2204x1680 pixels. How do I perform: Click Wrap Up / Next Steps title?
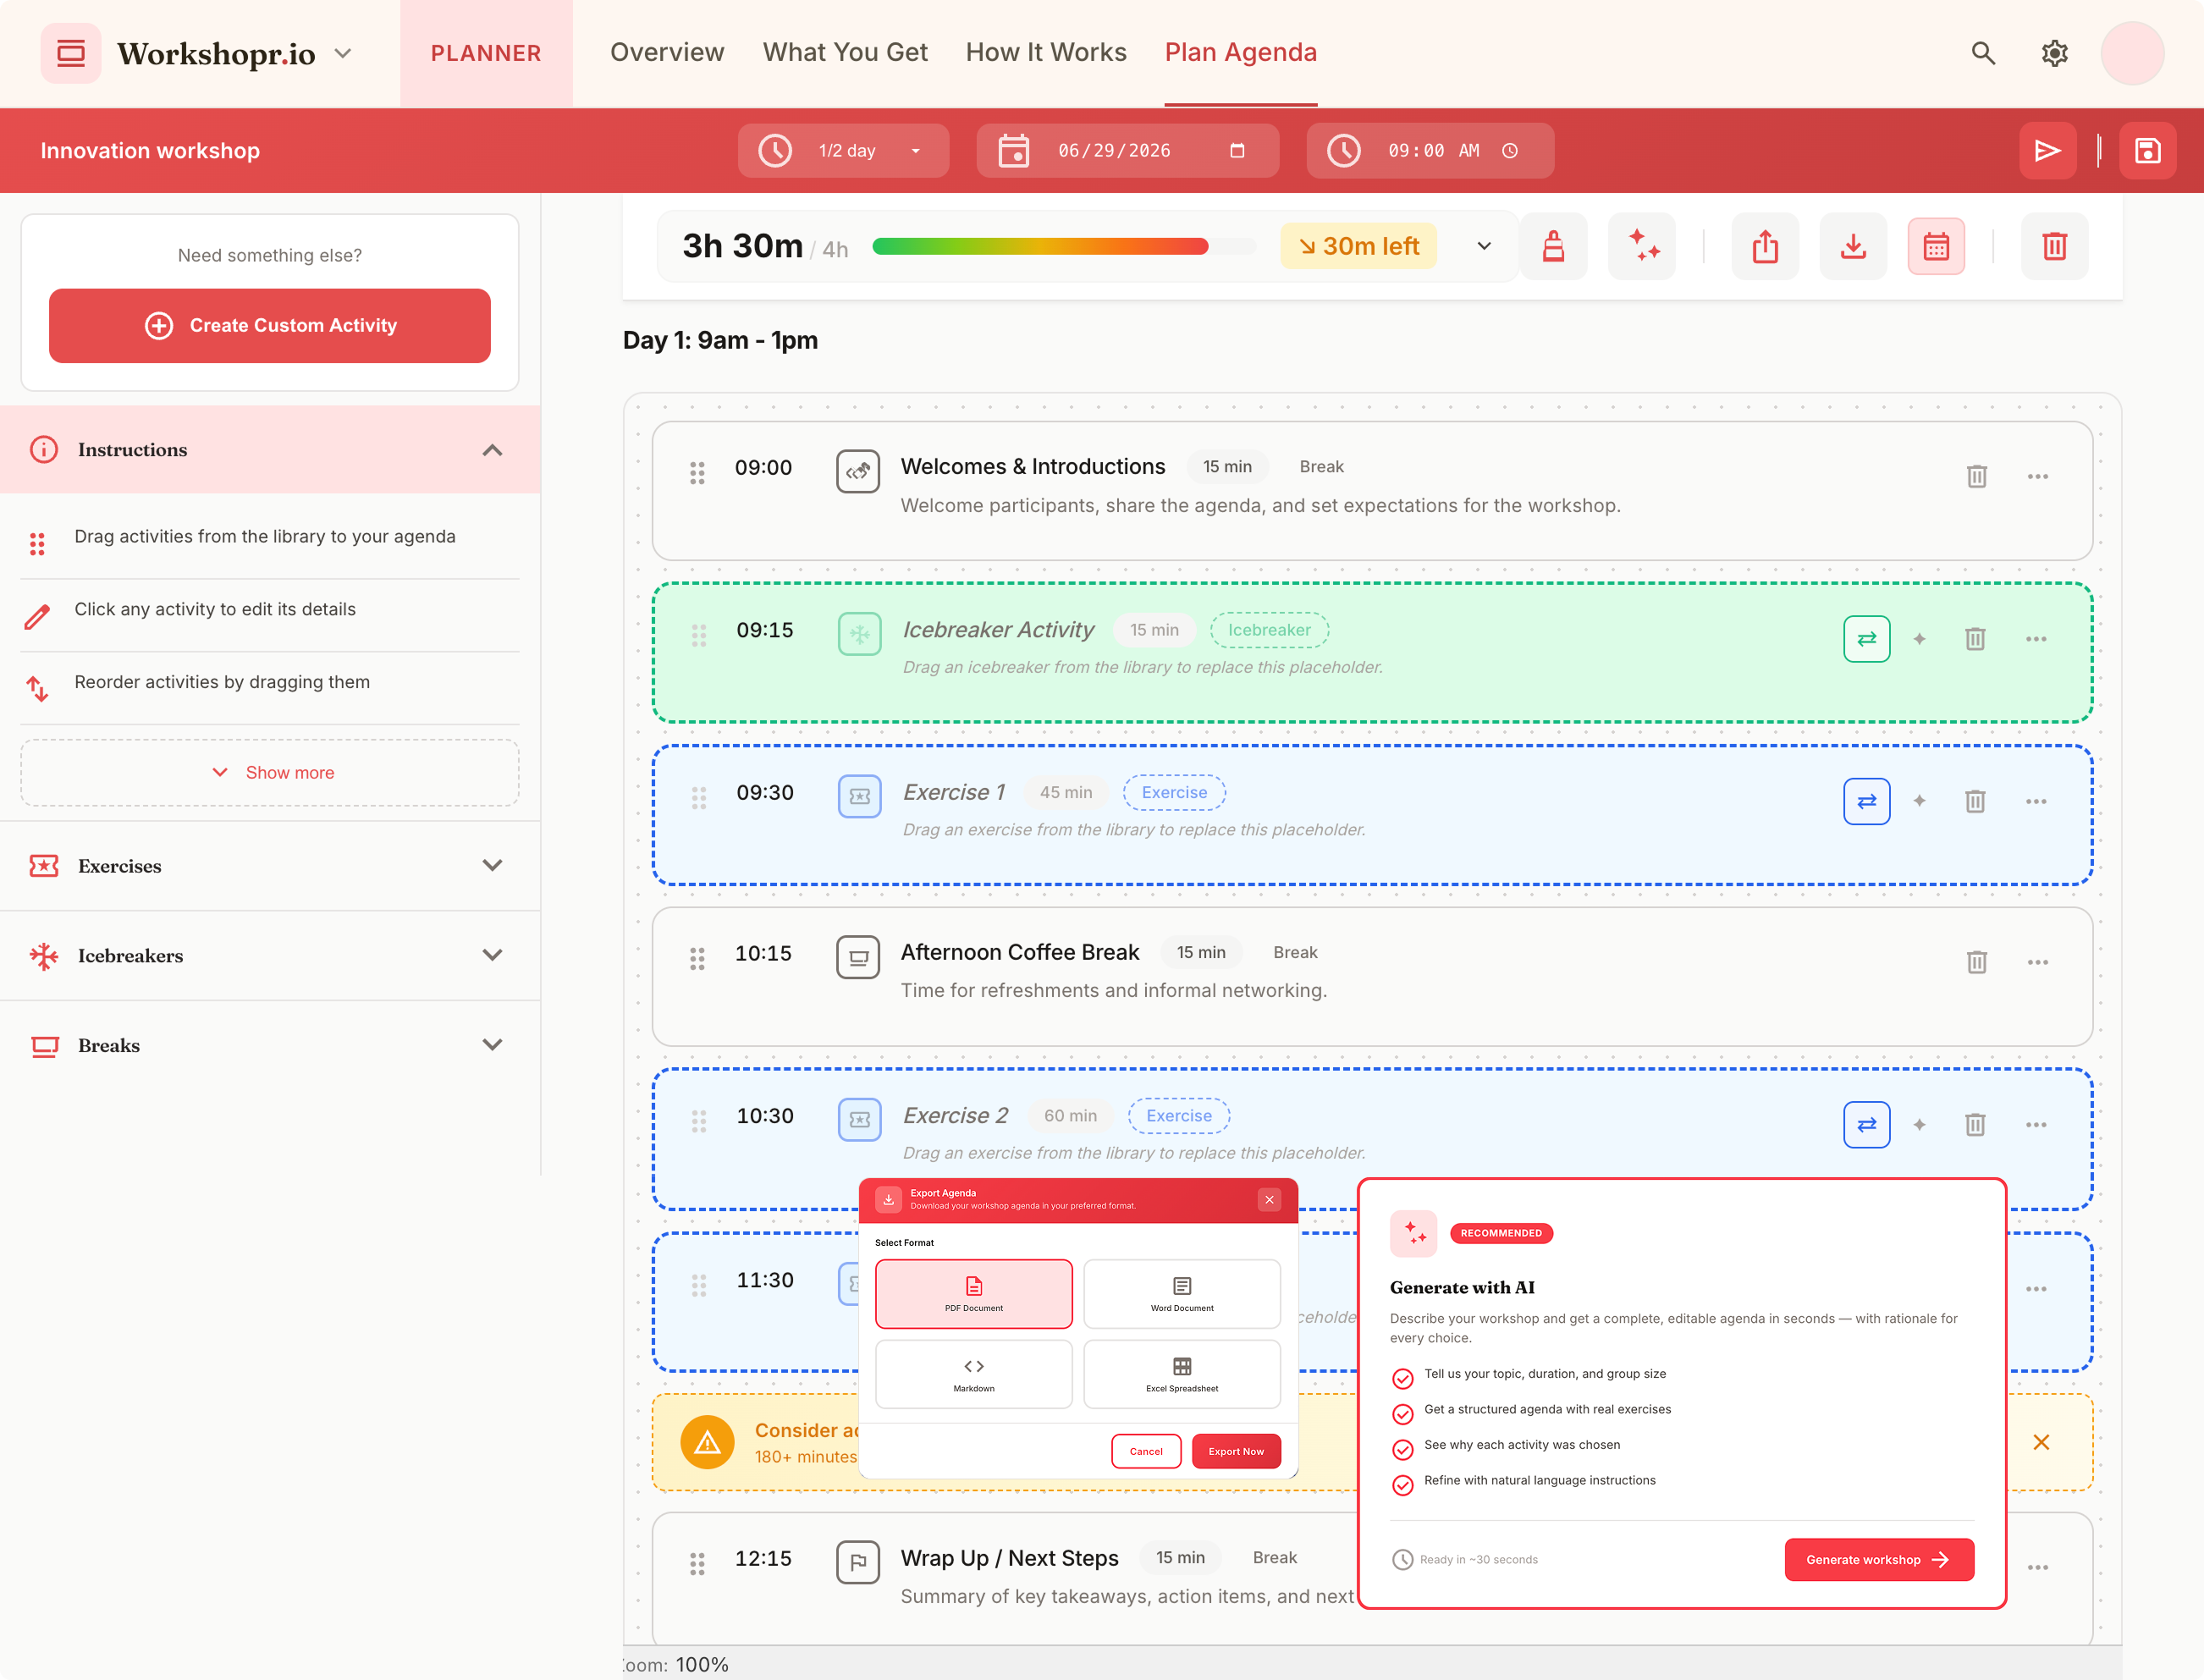tap(1009, 1558)
